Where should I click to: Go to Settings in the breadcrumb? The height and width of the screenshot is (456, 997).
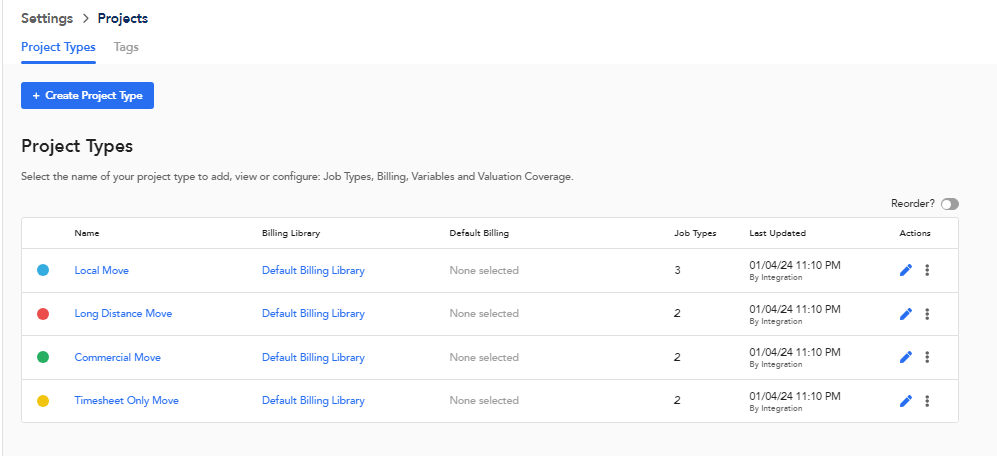click(x=47, y=18)
